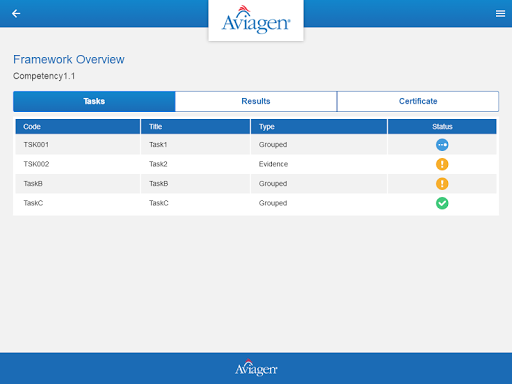The height and width of the screenshot is (384, 512).
Task: Click the Title column header
Action: click(195, 127)
